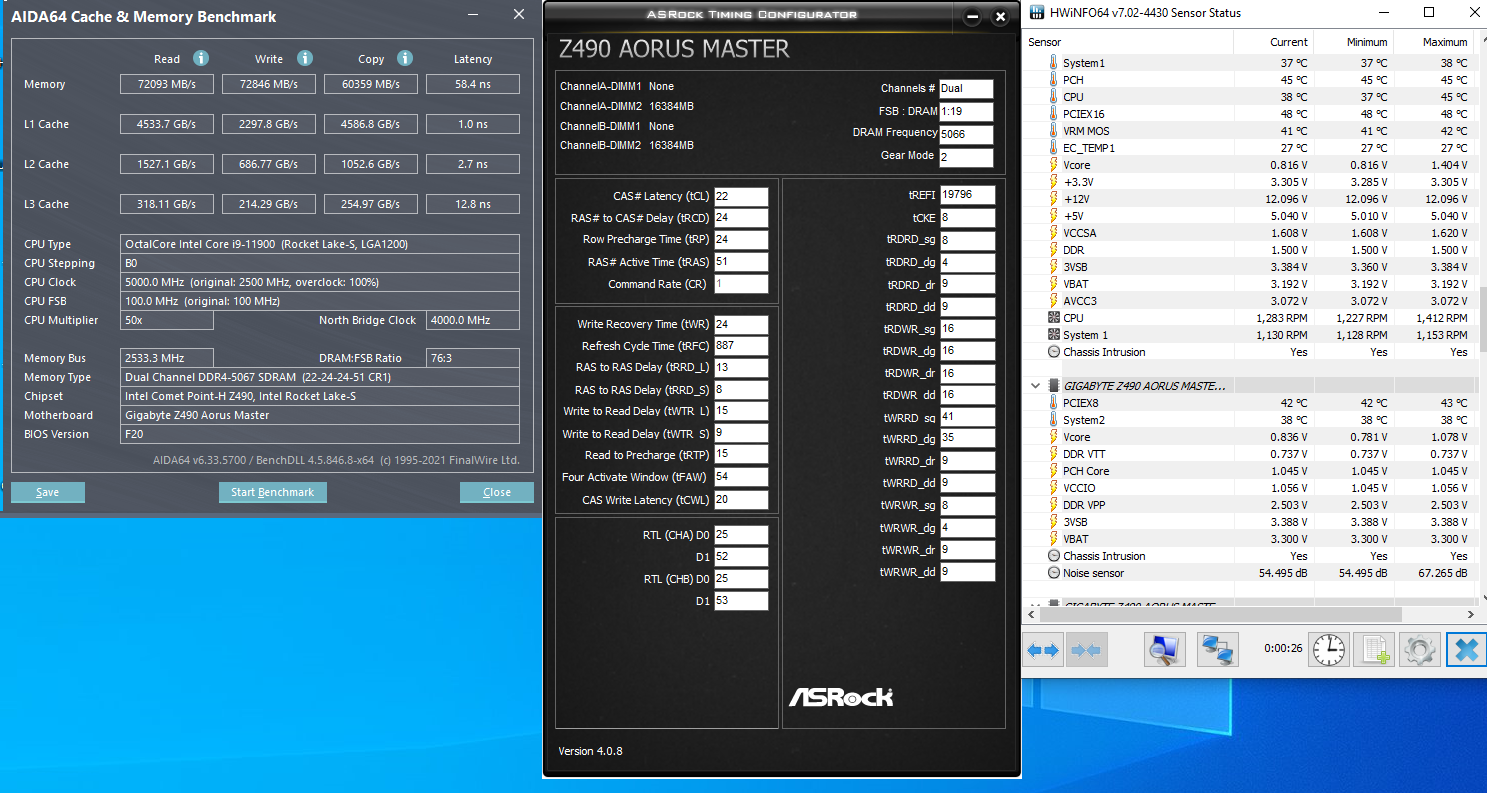This screenshot has width=1487, height=793.
Task: Open the two networked monitors icon in HWiNFO
Action: click(x=1218, y=650)
